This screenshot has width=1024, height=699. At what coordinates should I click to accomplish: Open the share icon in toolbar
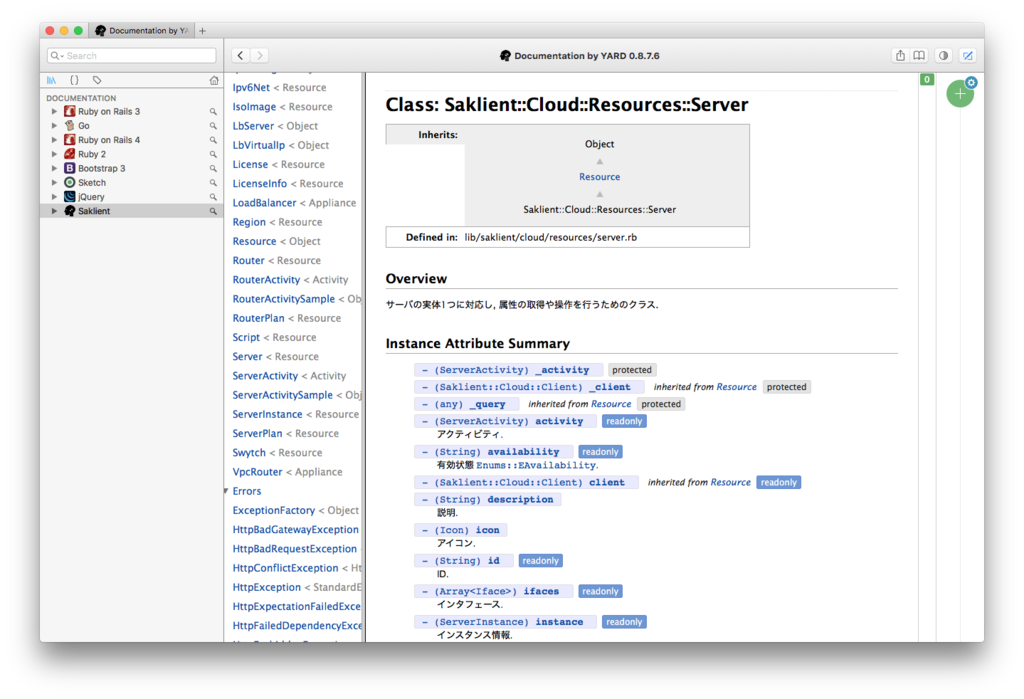point(900,56)
